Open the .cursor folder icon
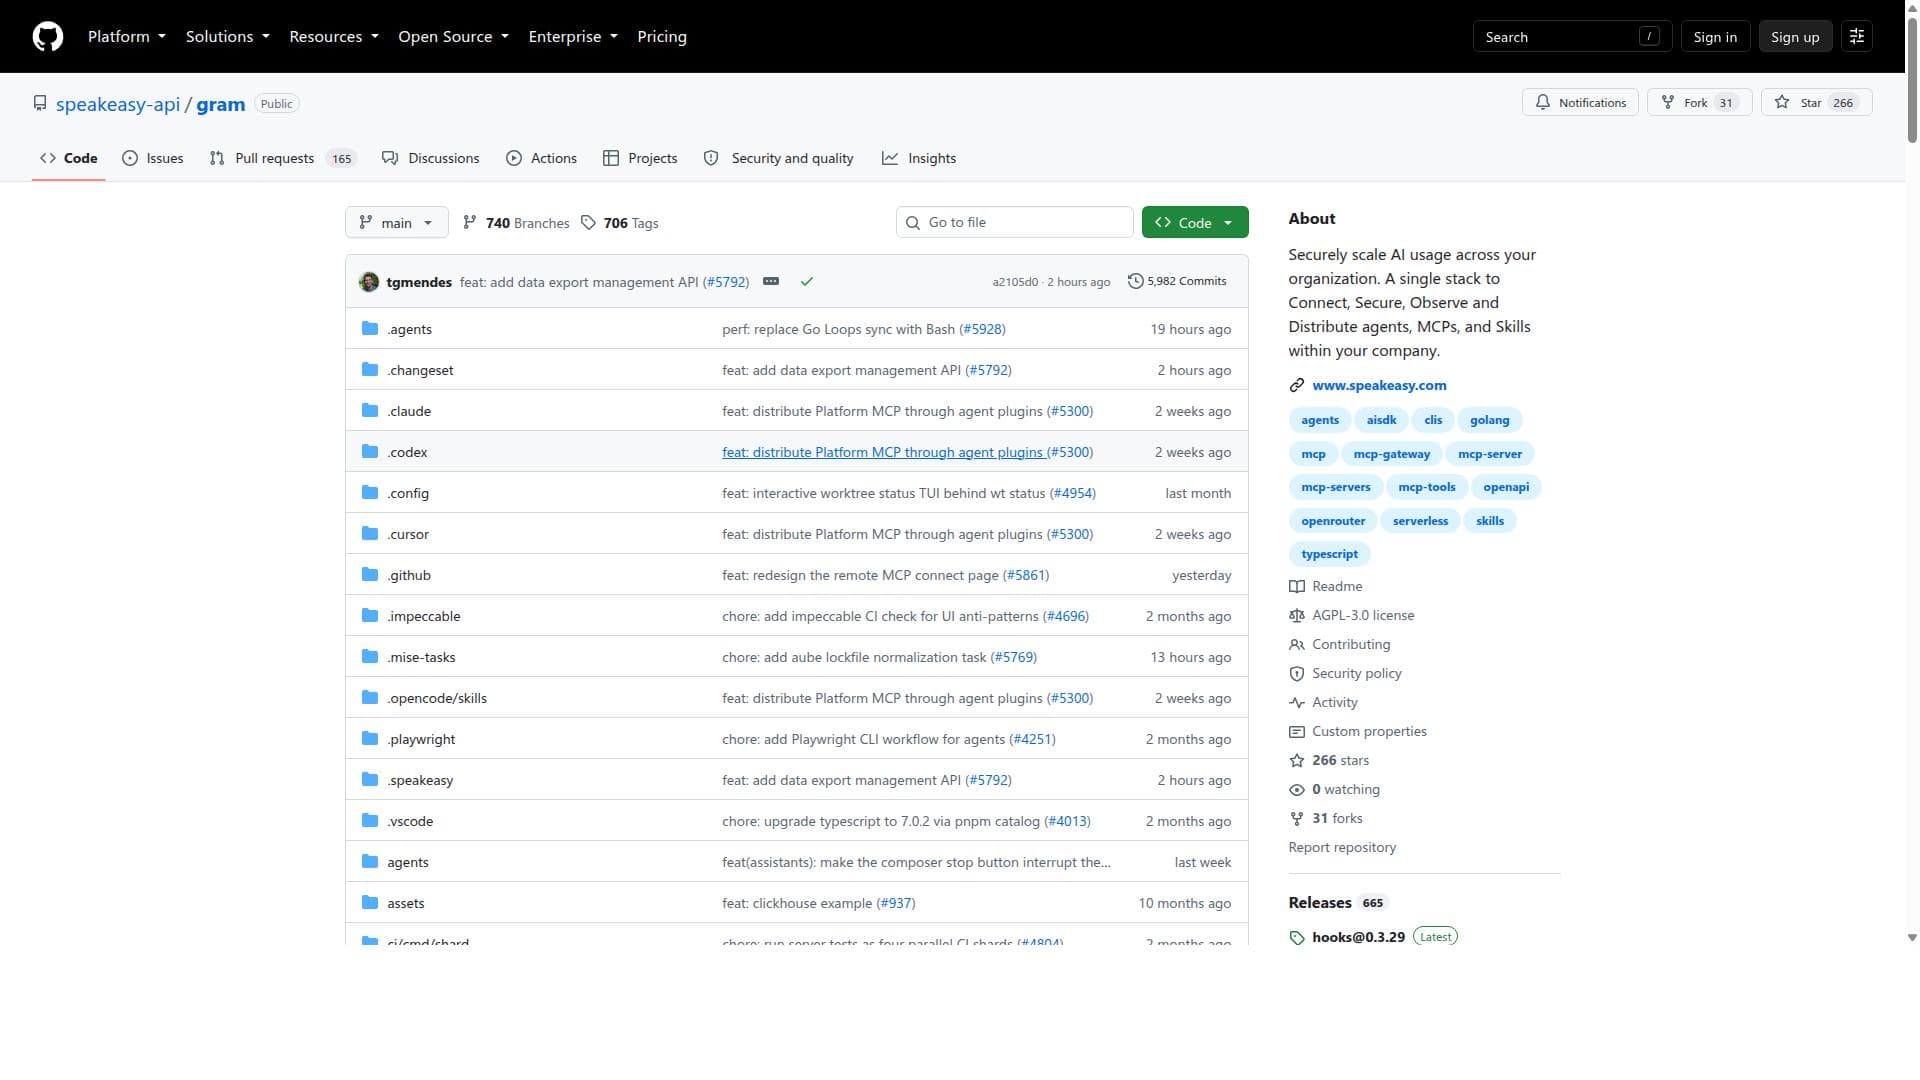The height and width of the screenshot is (1080, 1920). click(370, 534)
